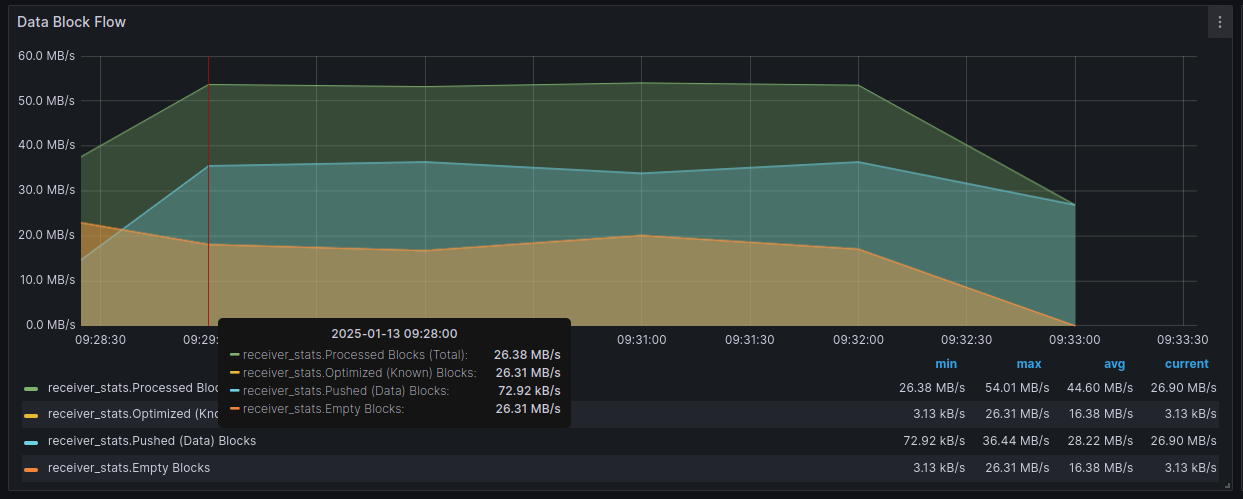This screenshot has height=499, width=1243.
Task: Click the 60.0 MB/s y-axis label
Action: [x=47, y=55]
